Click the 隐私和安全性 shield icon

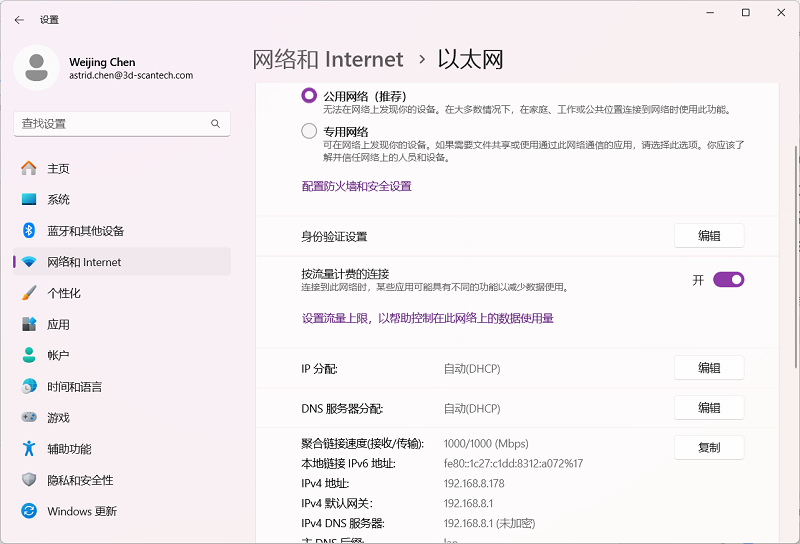click(x=29, y=480)
